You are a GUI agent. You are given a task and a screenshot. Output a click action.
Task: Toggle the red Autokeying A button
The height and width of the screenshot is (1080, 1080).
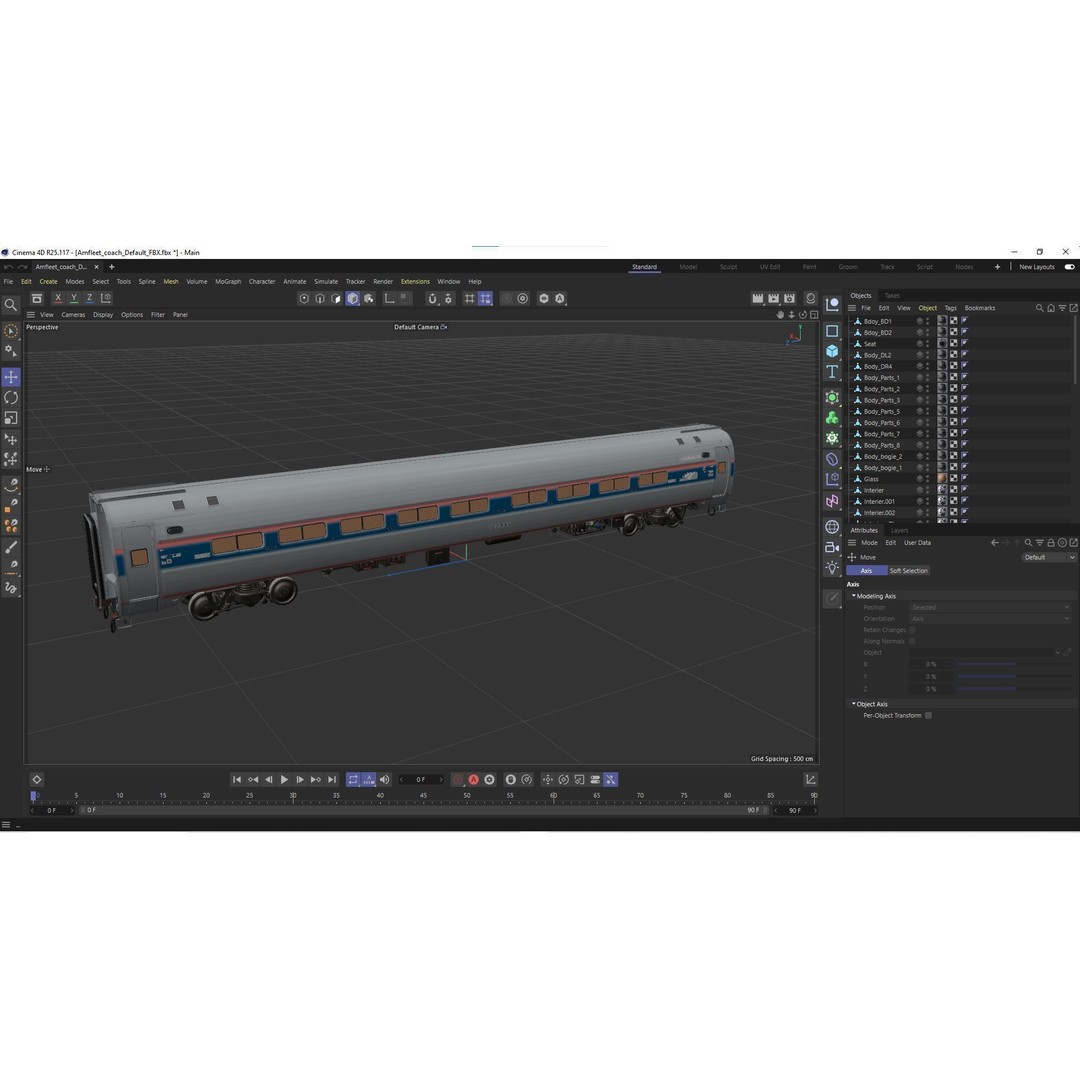pos(474,780)
